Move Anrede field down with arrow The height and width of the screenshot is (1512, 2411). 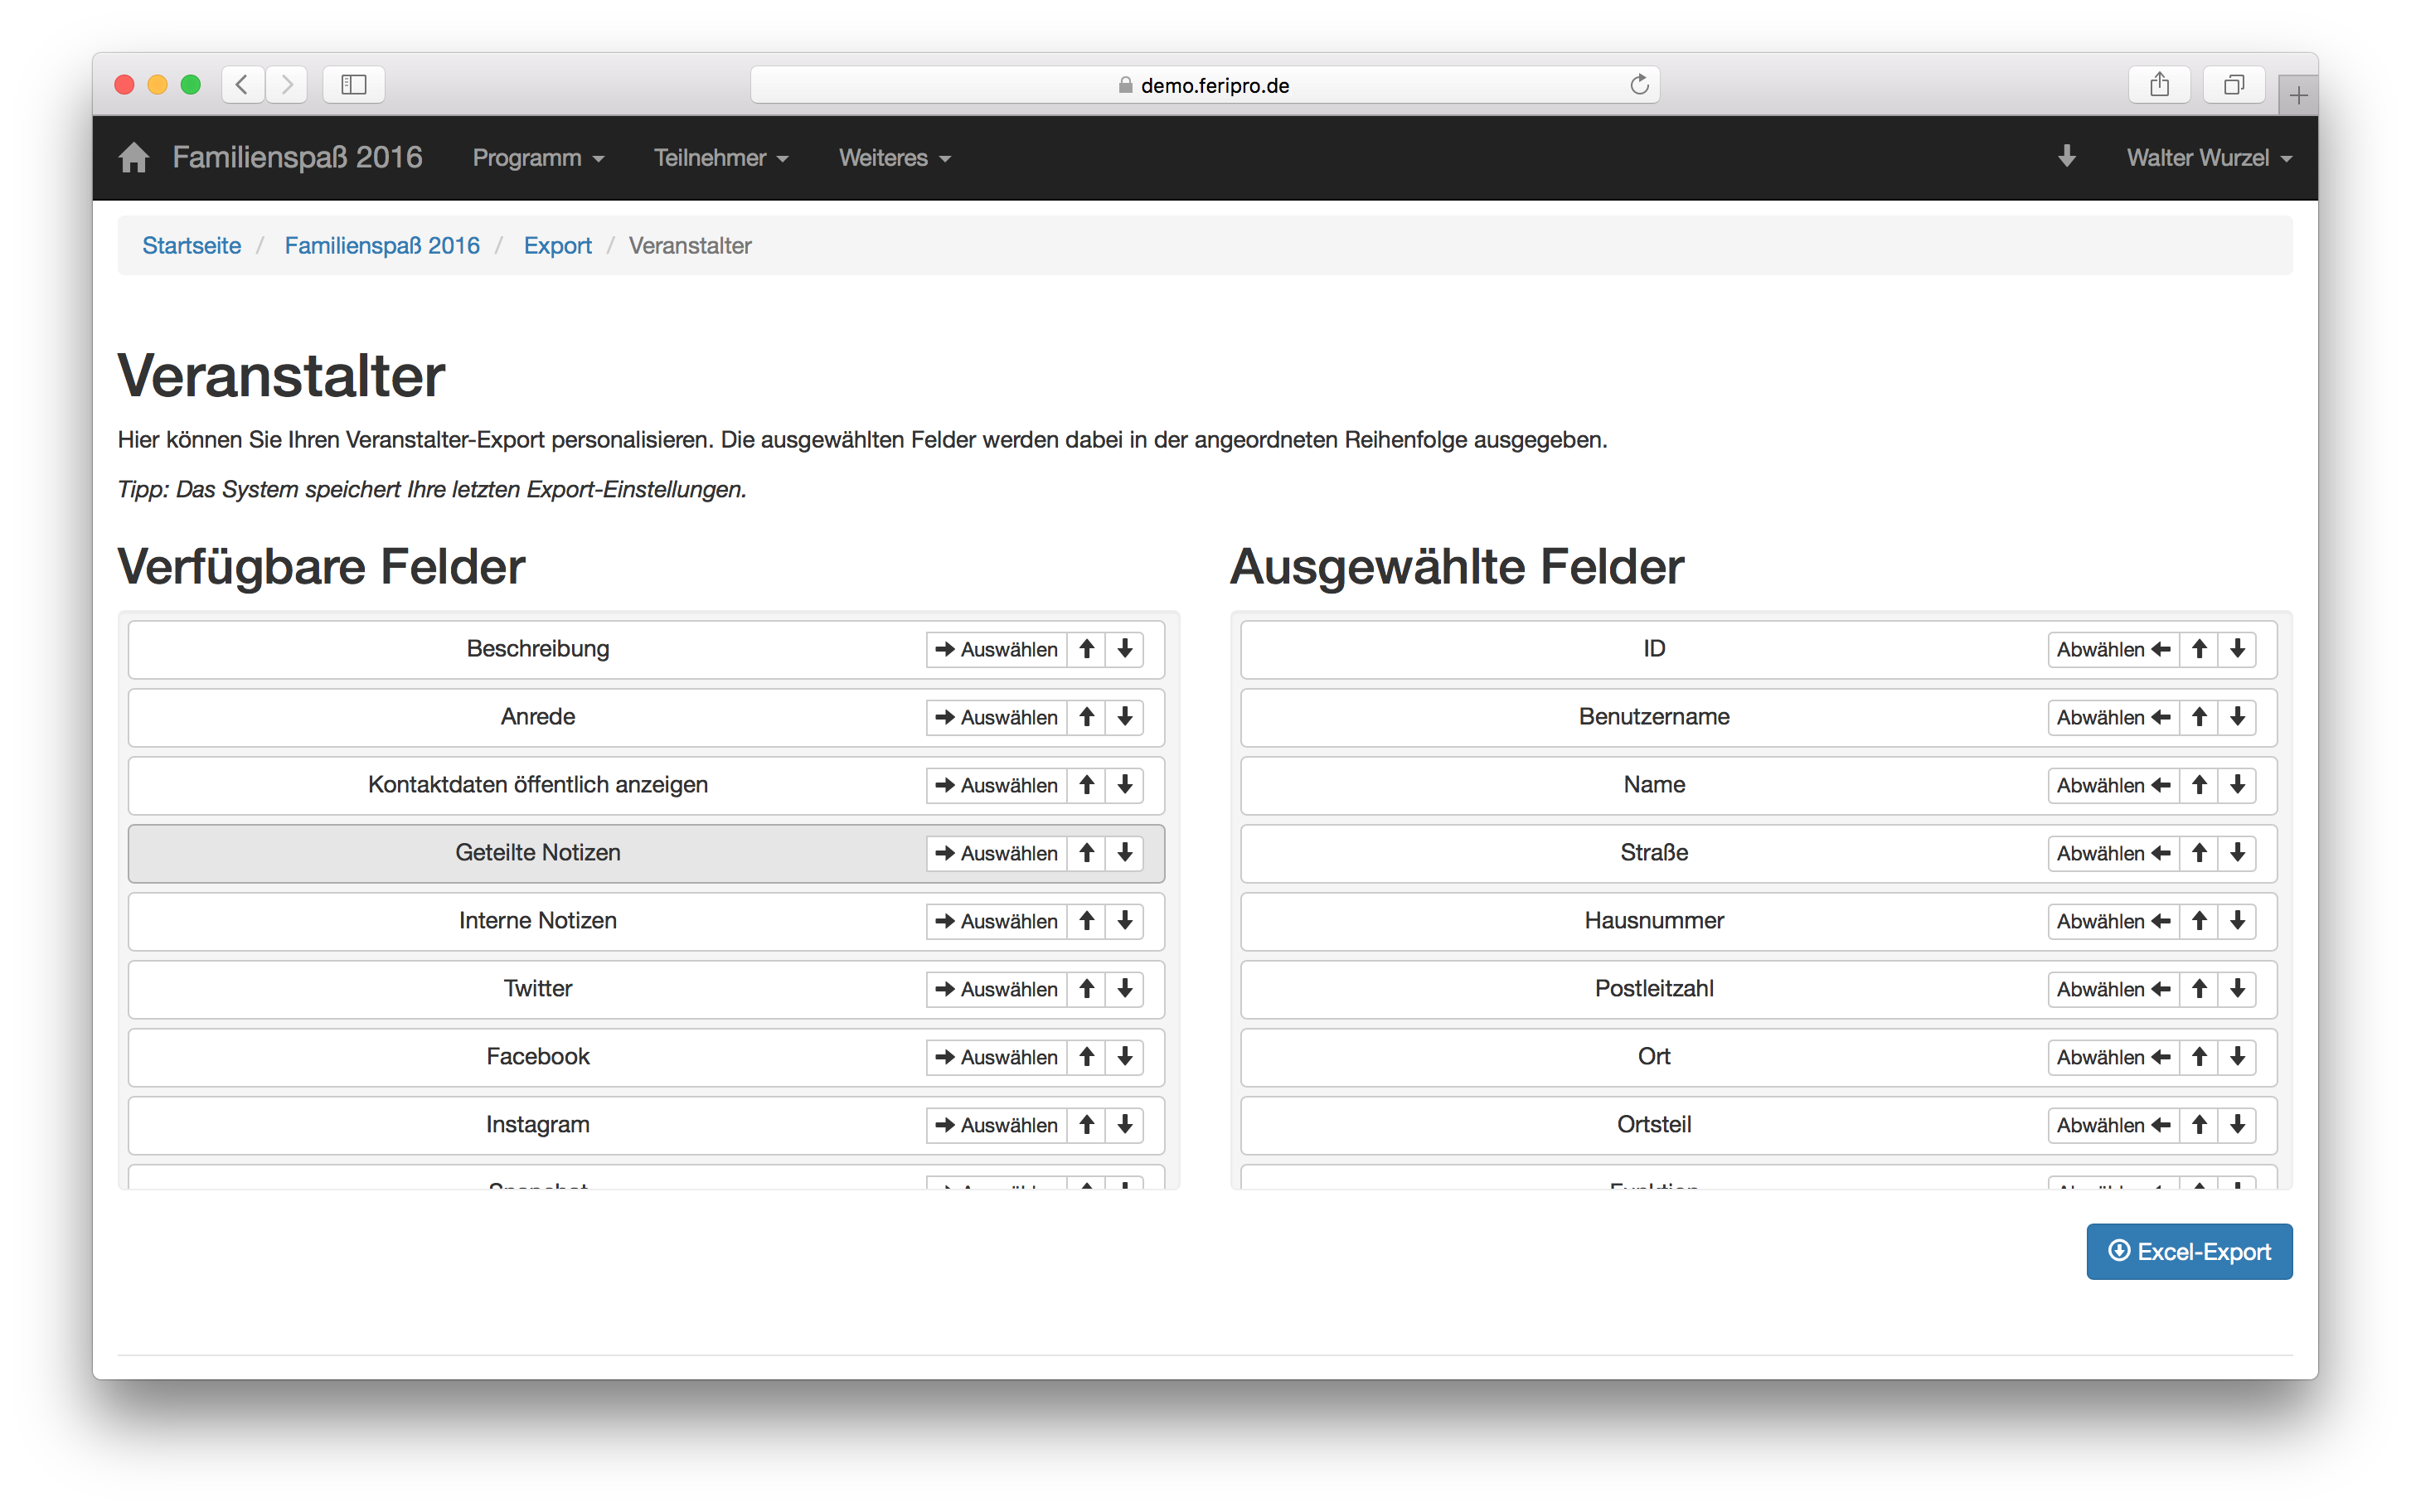click(1124, 717)
